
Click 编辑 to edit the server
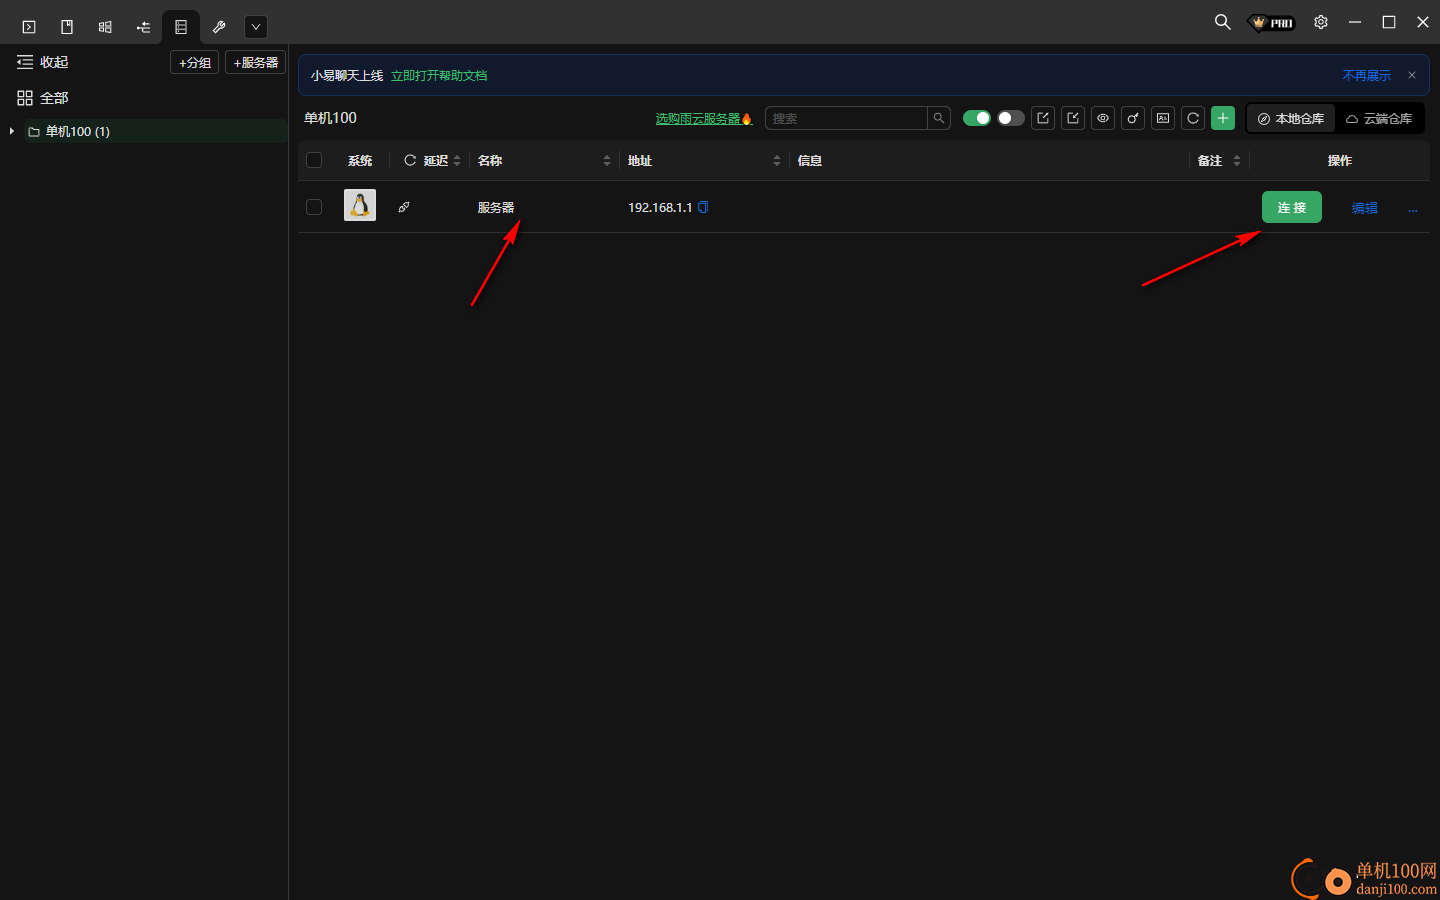[1365, 208]
